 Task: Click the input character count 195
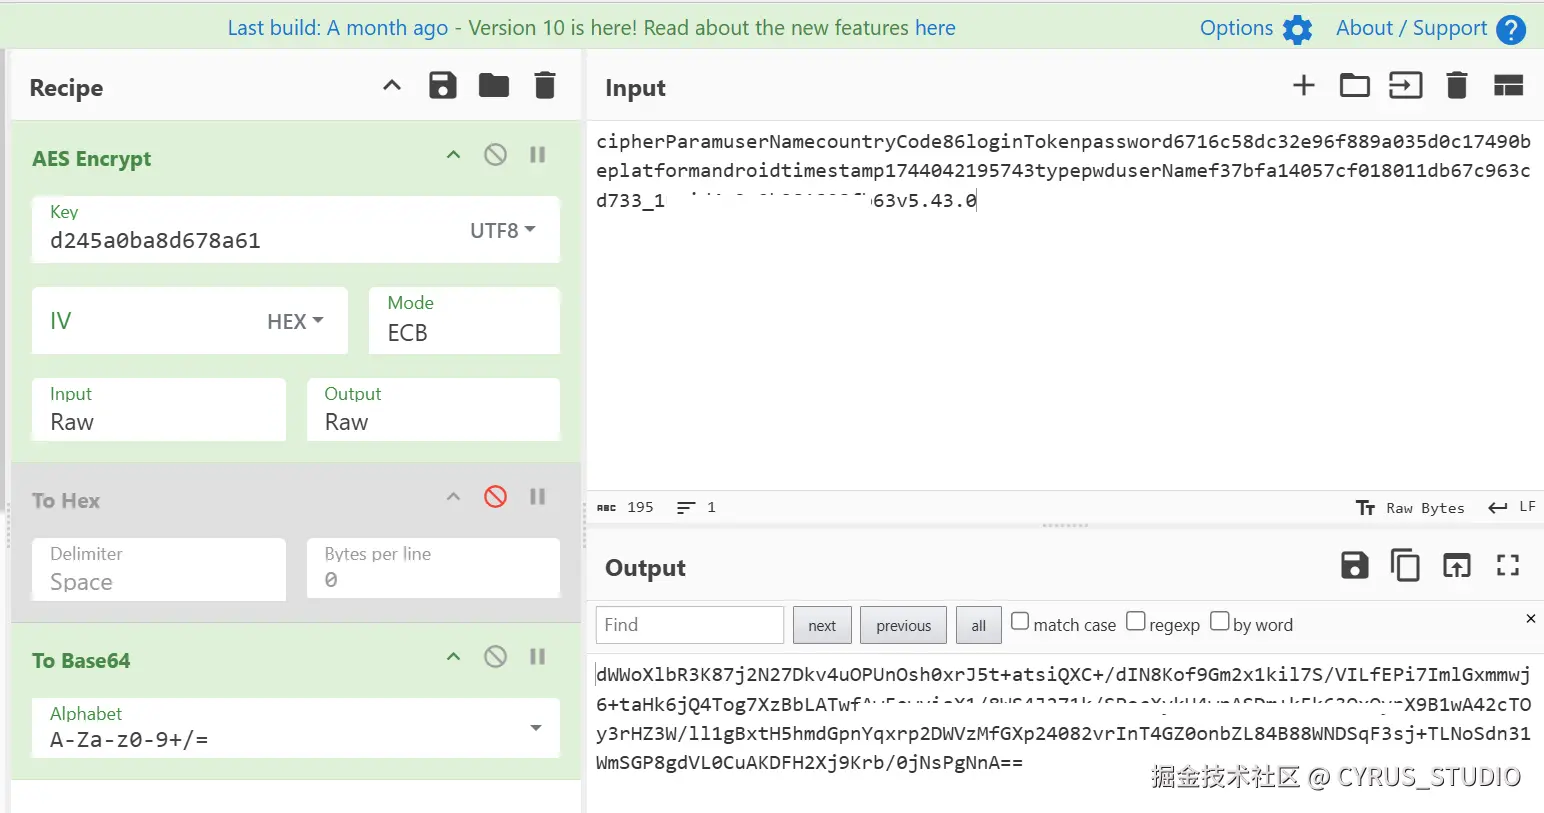(x=625, y=507)
